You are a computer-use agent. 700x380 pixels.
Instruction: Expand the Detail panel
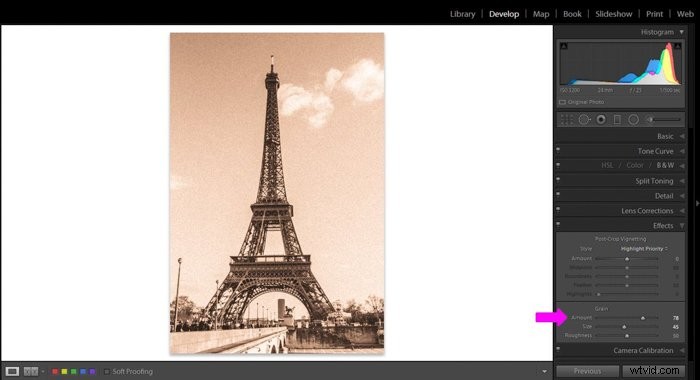(x=682, y=196)
